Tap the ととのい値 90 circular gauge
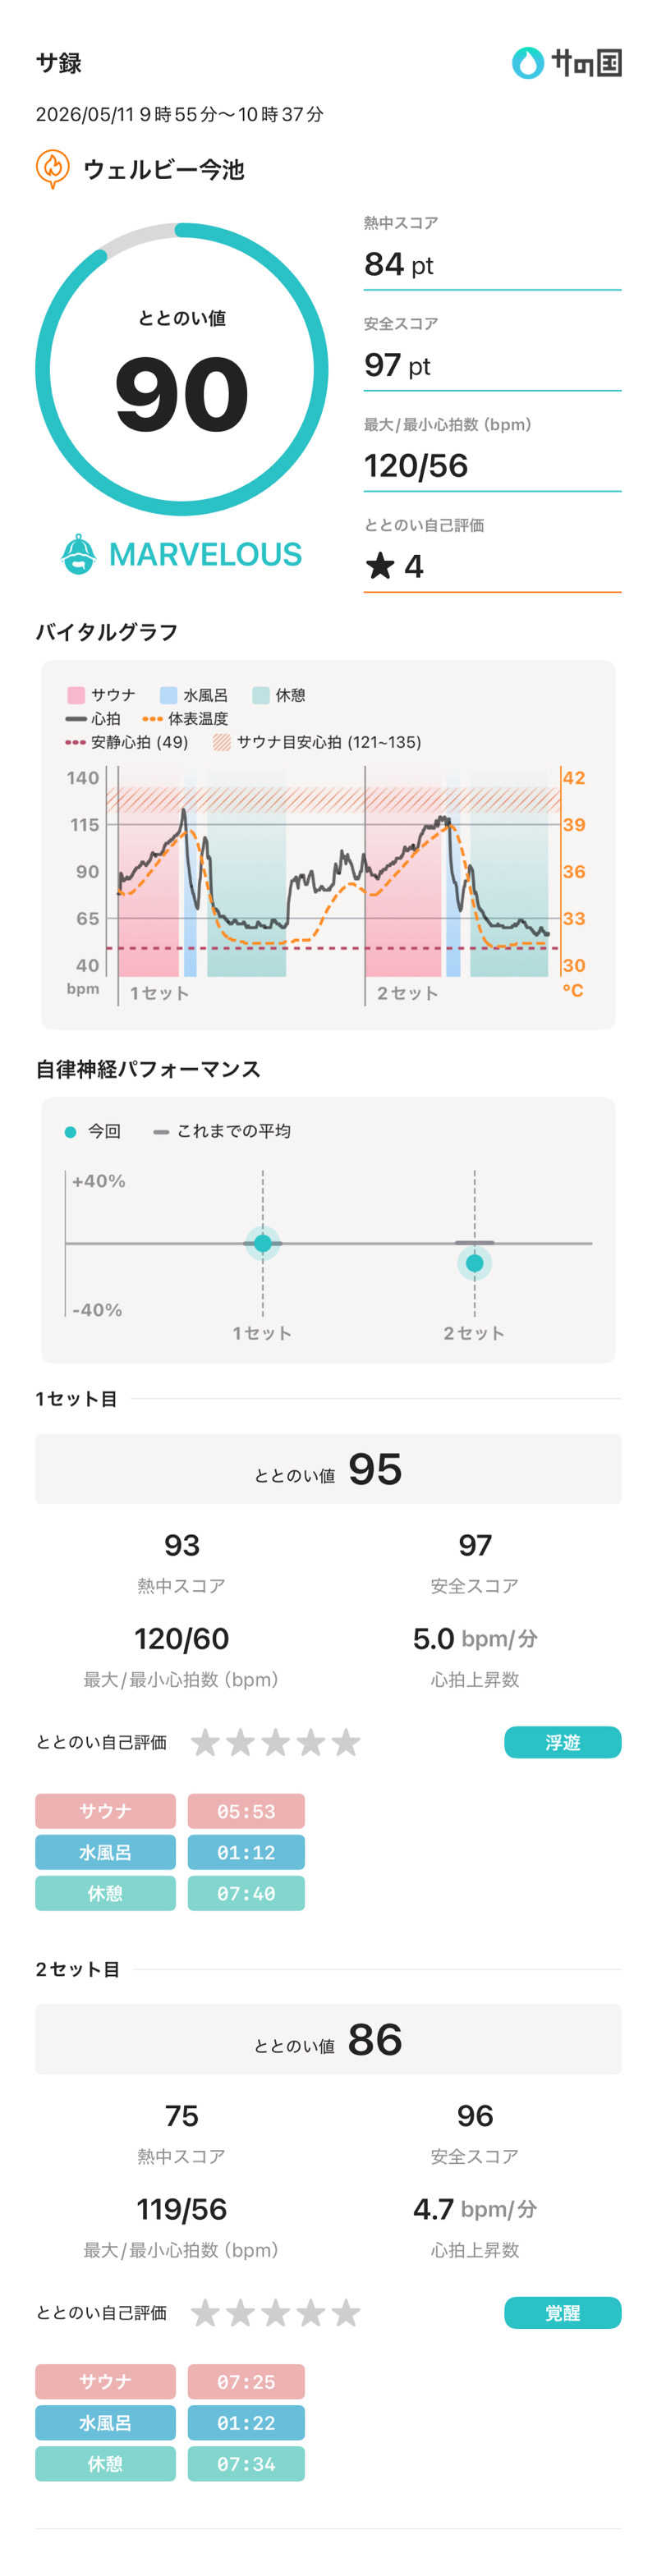 coord(182,369)
